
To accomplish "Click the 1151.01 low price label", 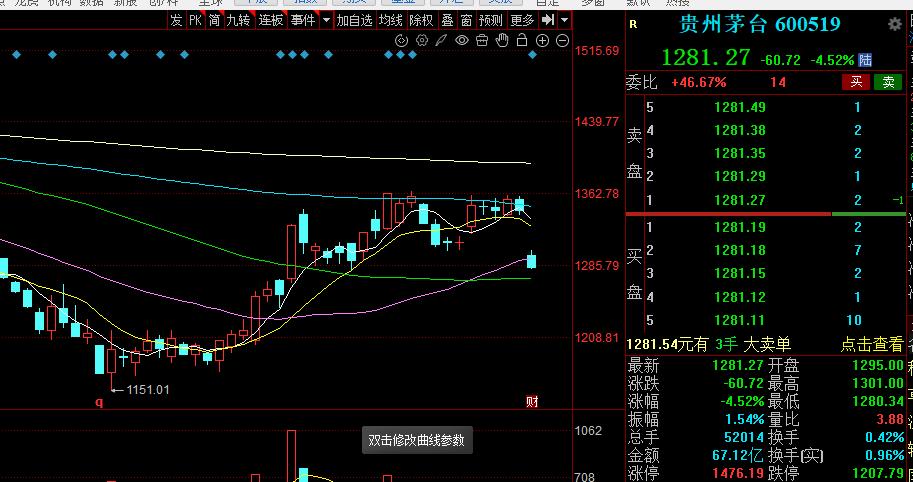I will 148,389.
